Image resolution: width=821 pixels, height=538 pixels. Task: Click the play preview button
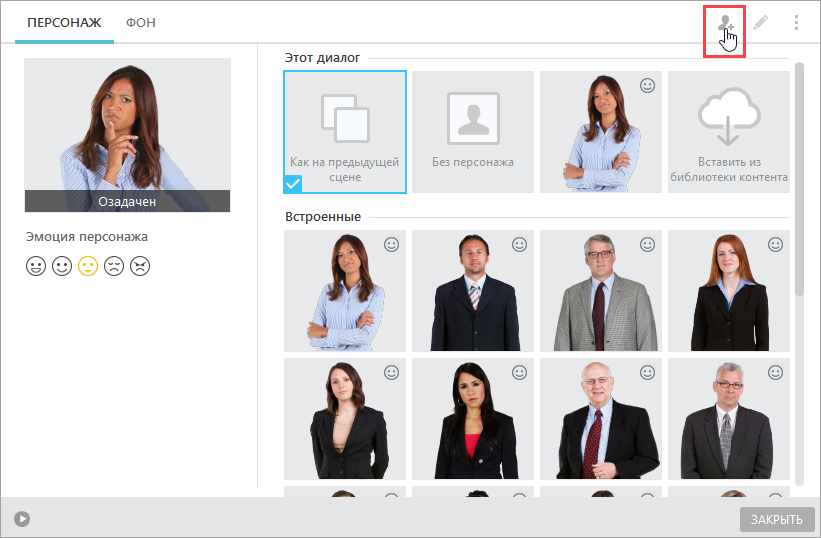click(x=22, y=519)
